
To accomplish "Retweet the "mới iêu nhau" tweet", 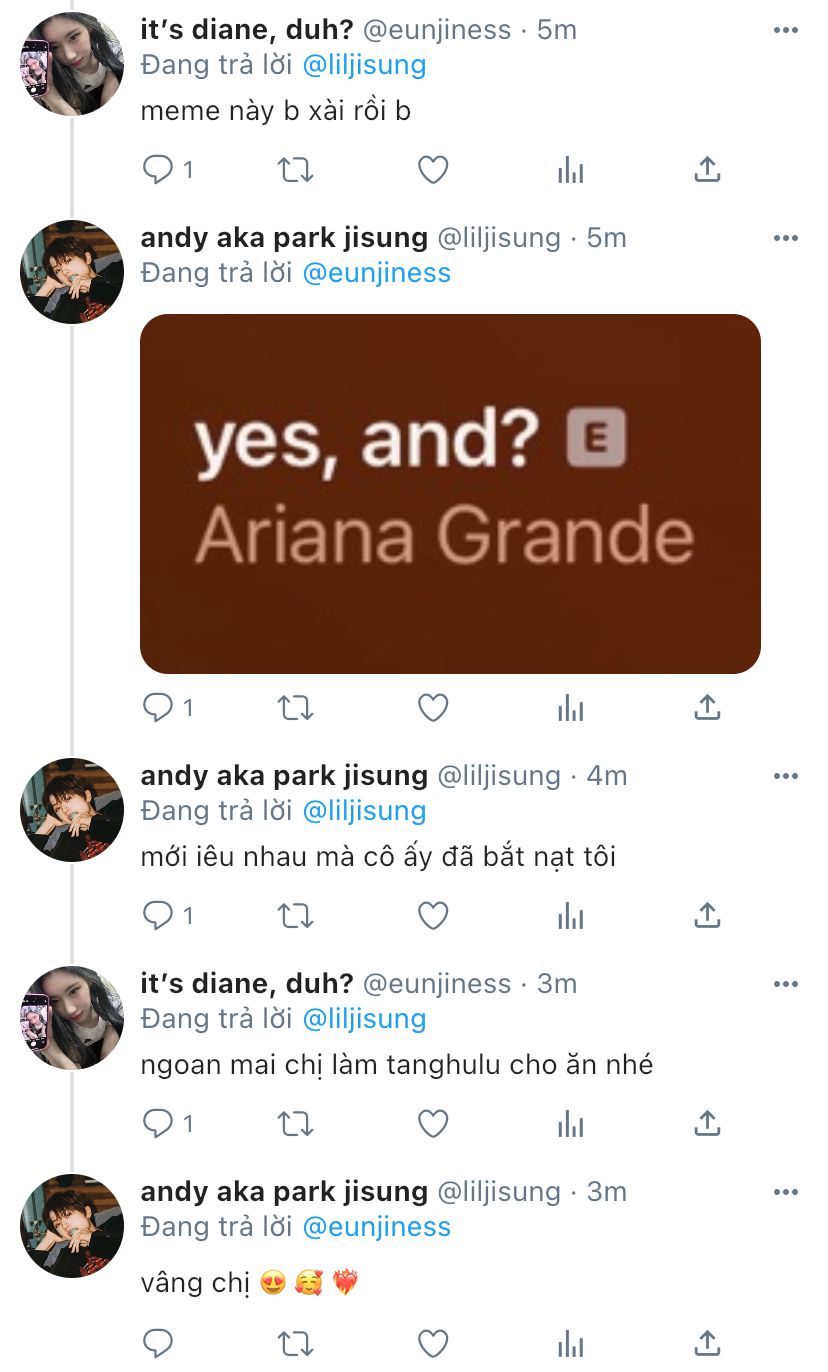I will point(295,915).
